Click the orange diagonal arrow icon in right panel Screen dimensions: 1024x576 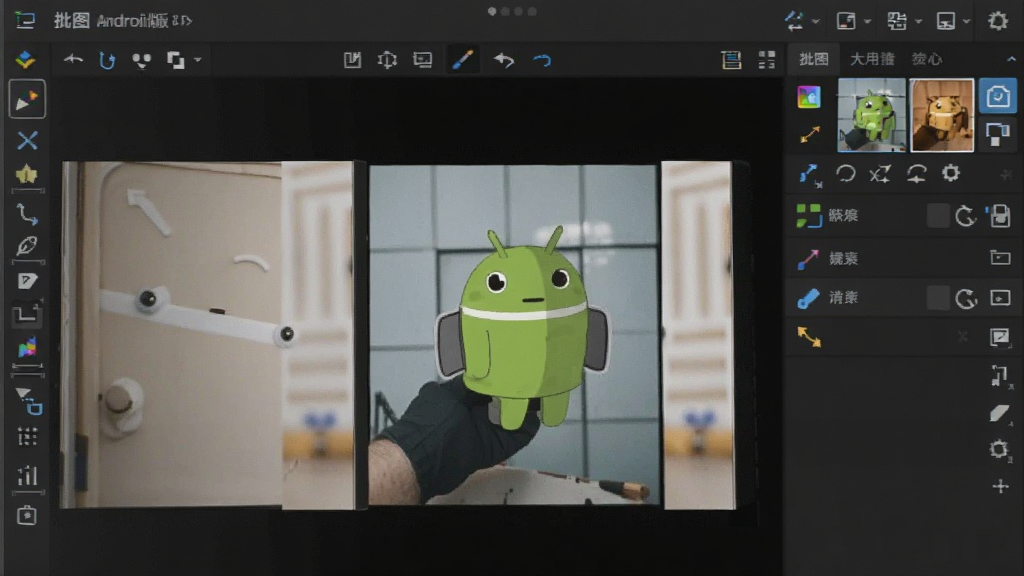coord(810,135)
